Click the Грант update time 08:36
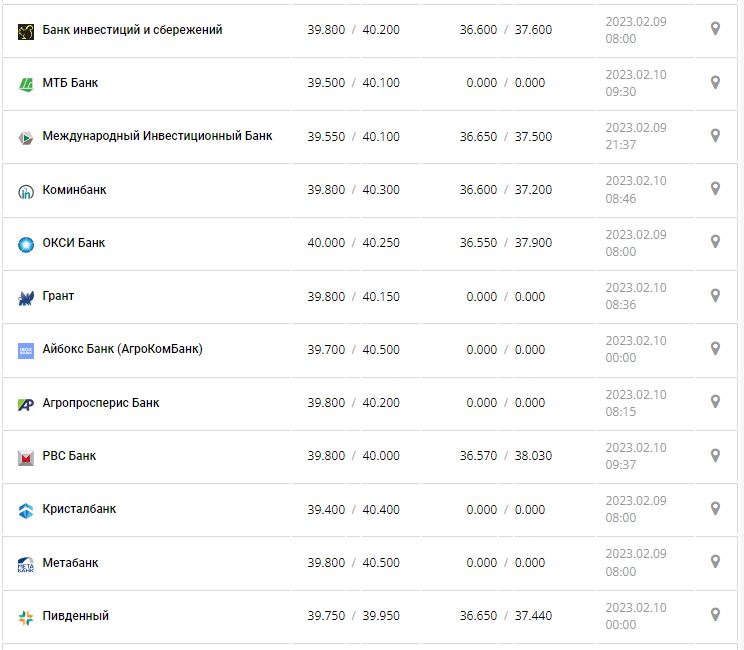Screen dimensions: 744x650 click(621, 305)
